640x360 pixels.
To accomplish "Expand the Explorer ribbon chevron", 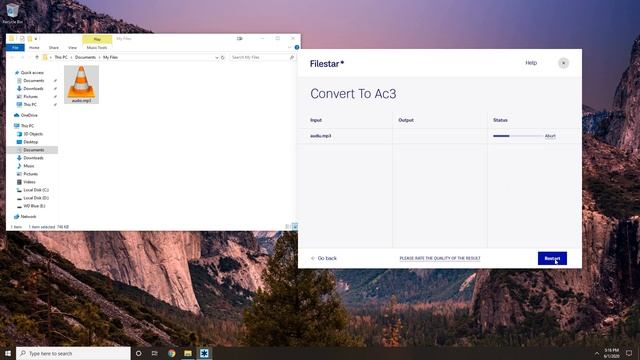I will (289, 47).
